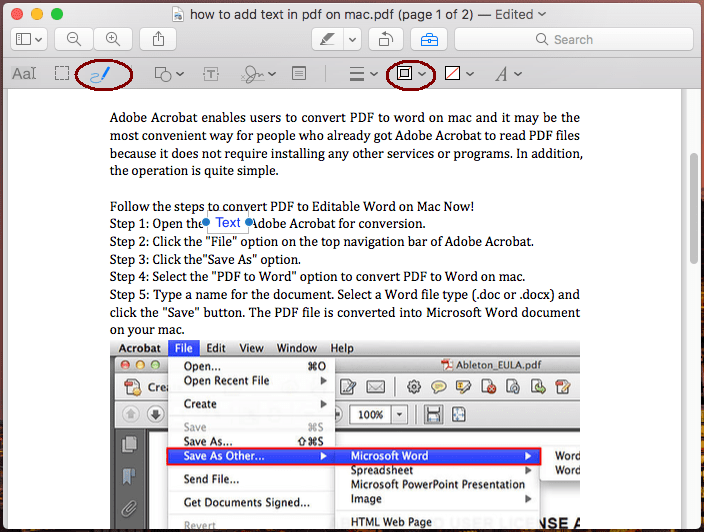This screenshot has height=532, width=704.
Task: Rotate the page with rotate button
Action: pyautogui.click(x=386, y=40)
